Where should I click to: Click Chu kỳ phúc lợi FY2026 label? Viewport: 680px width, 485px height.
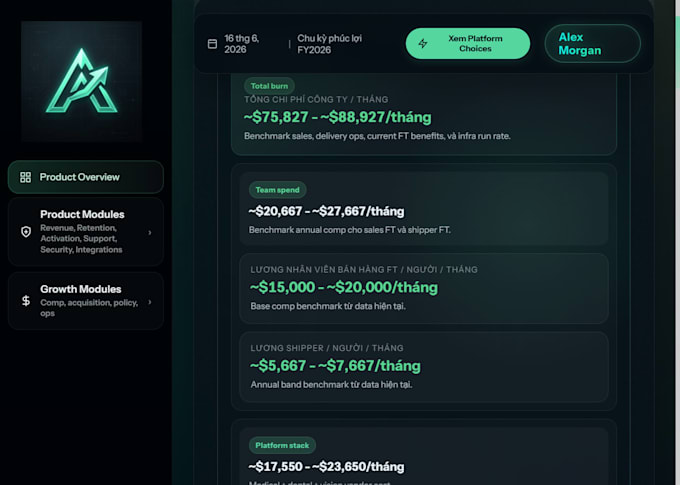click(330, 44)
